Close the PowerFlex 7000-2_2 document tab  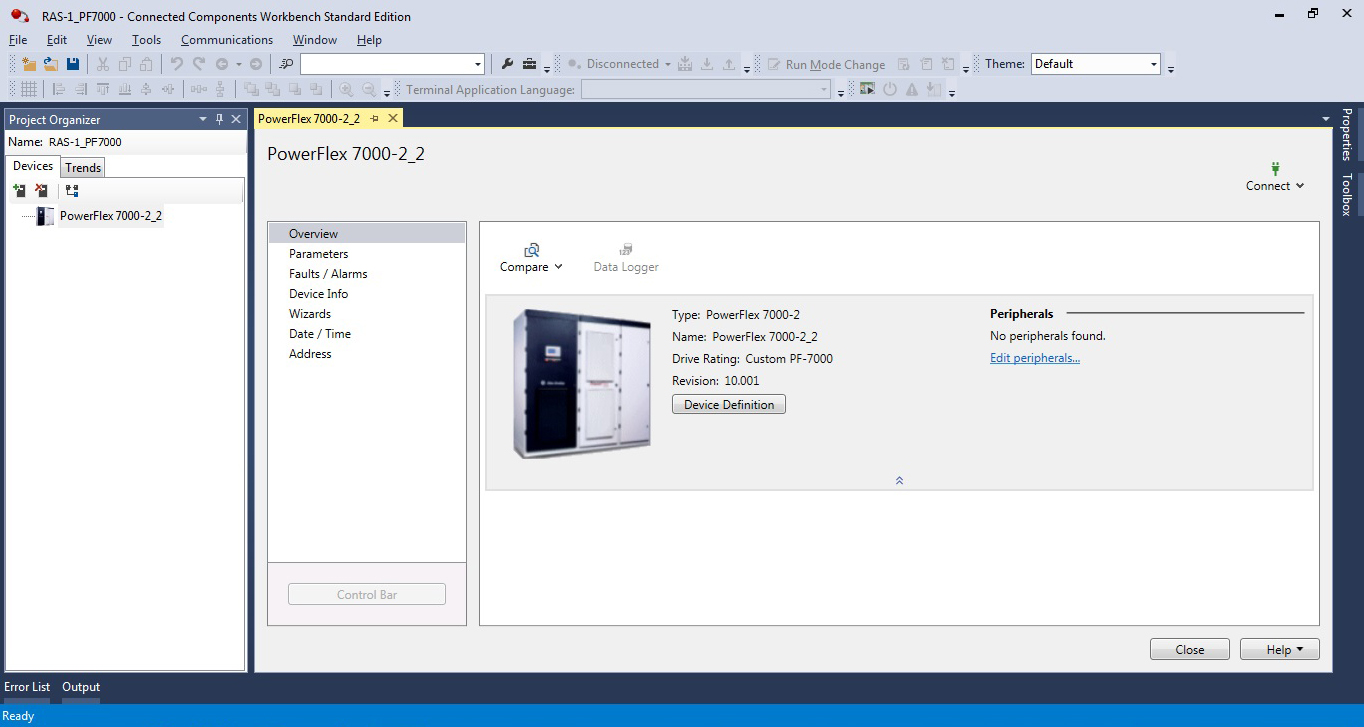393,118
